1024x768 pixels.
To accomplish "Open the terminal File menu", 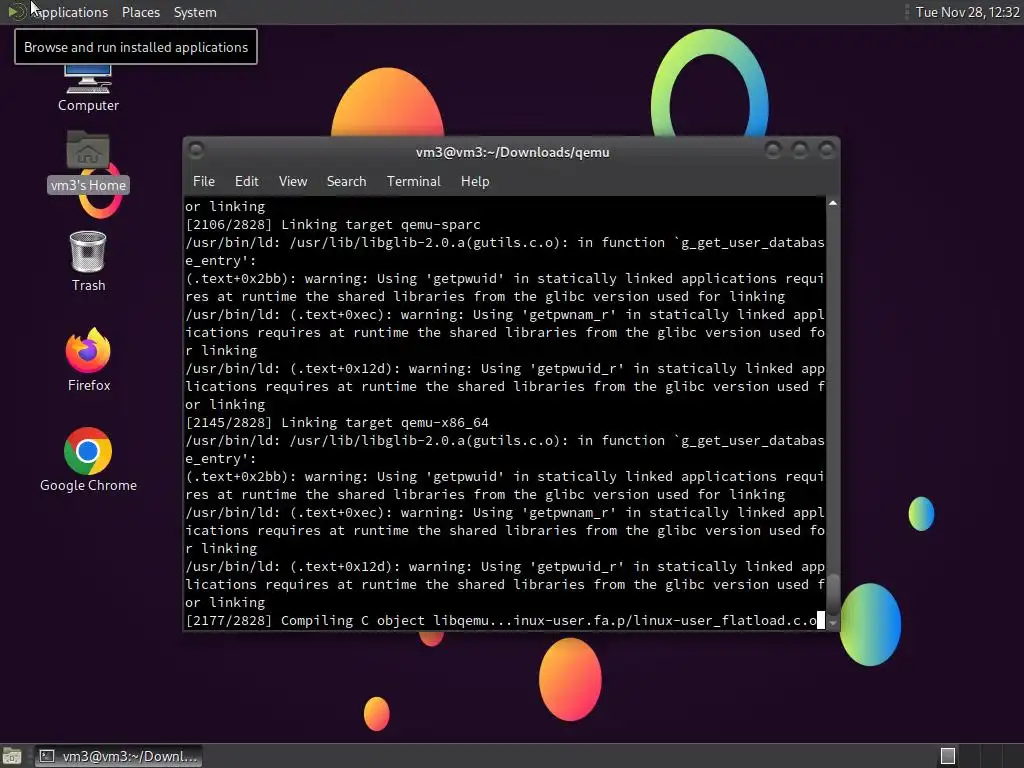I will click(204, 181).
